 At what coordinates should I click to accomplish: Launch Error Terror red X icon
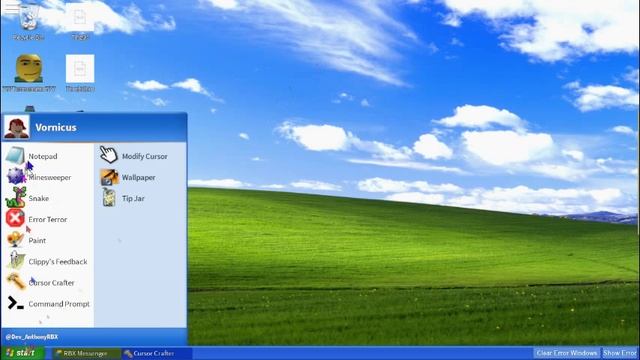click(16, 218)
